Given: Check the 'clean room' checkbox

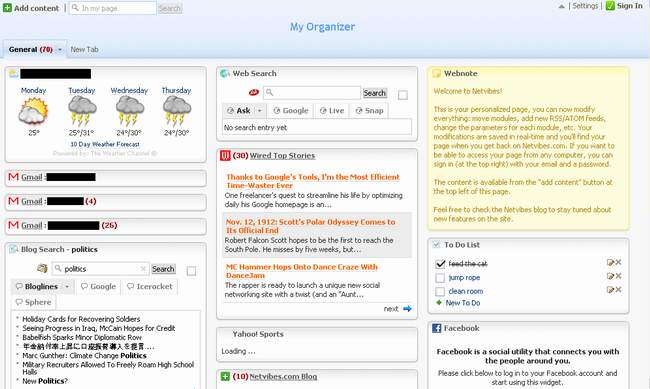Looking at the screenshot, I should click(440, 292).
